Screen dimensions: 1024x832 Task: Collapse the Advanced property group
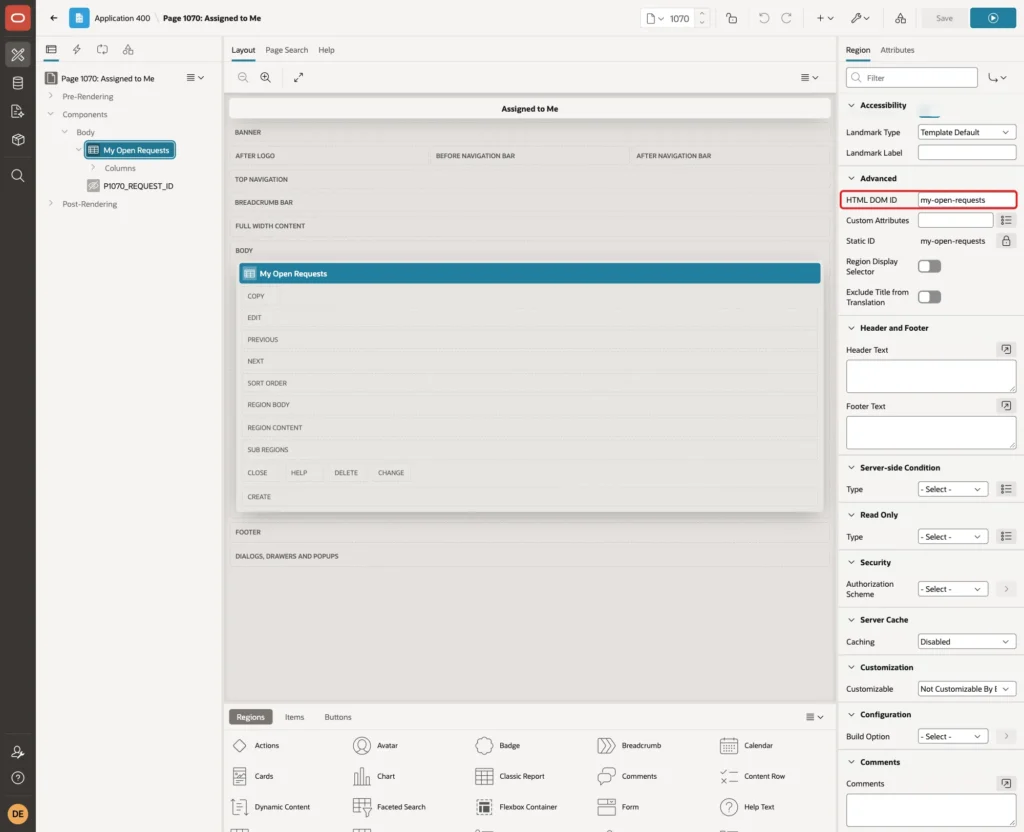(x=851, y=178)
